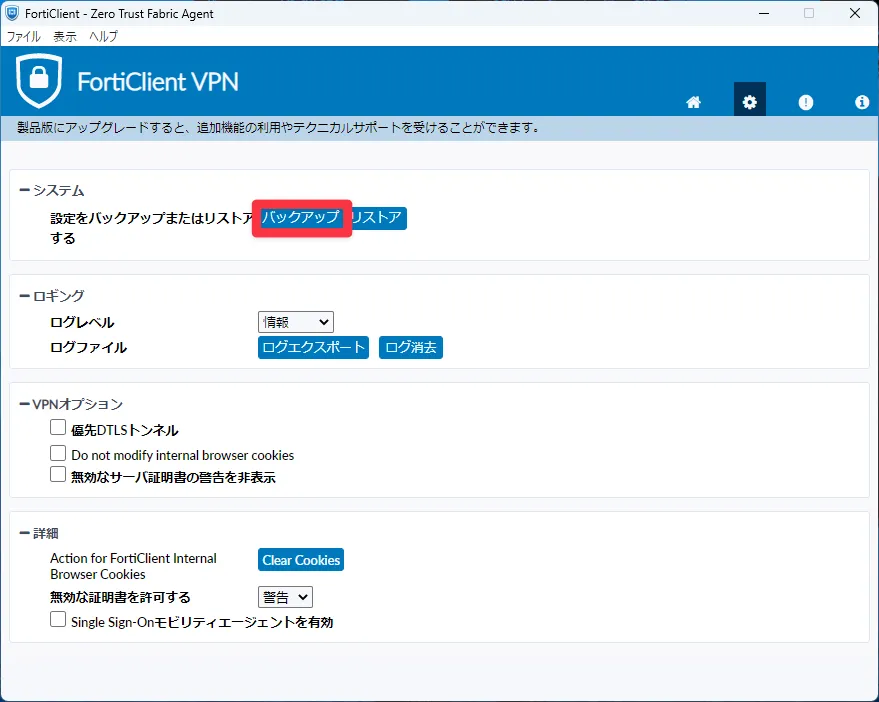Viewport: 879px width, 702px height.
Task: Click the バックアップ button
Action: point(301,218)
